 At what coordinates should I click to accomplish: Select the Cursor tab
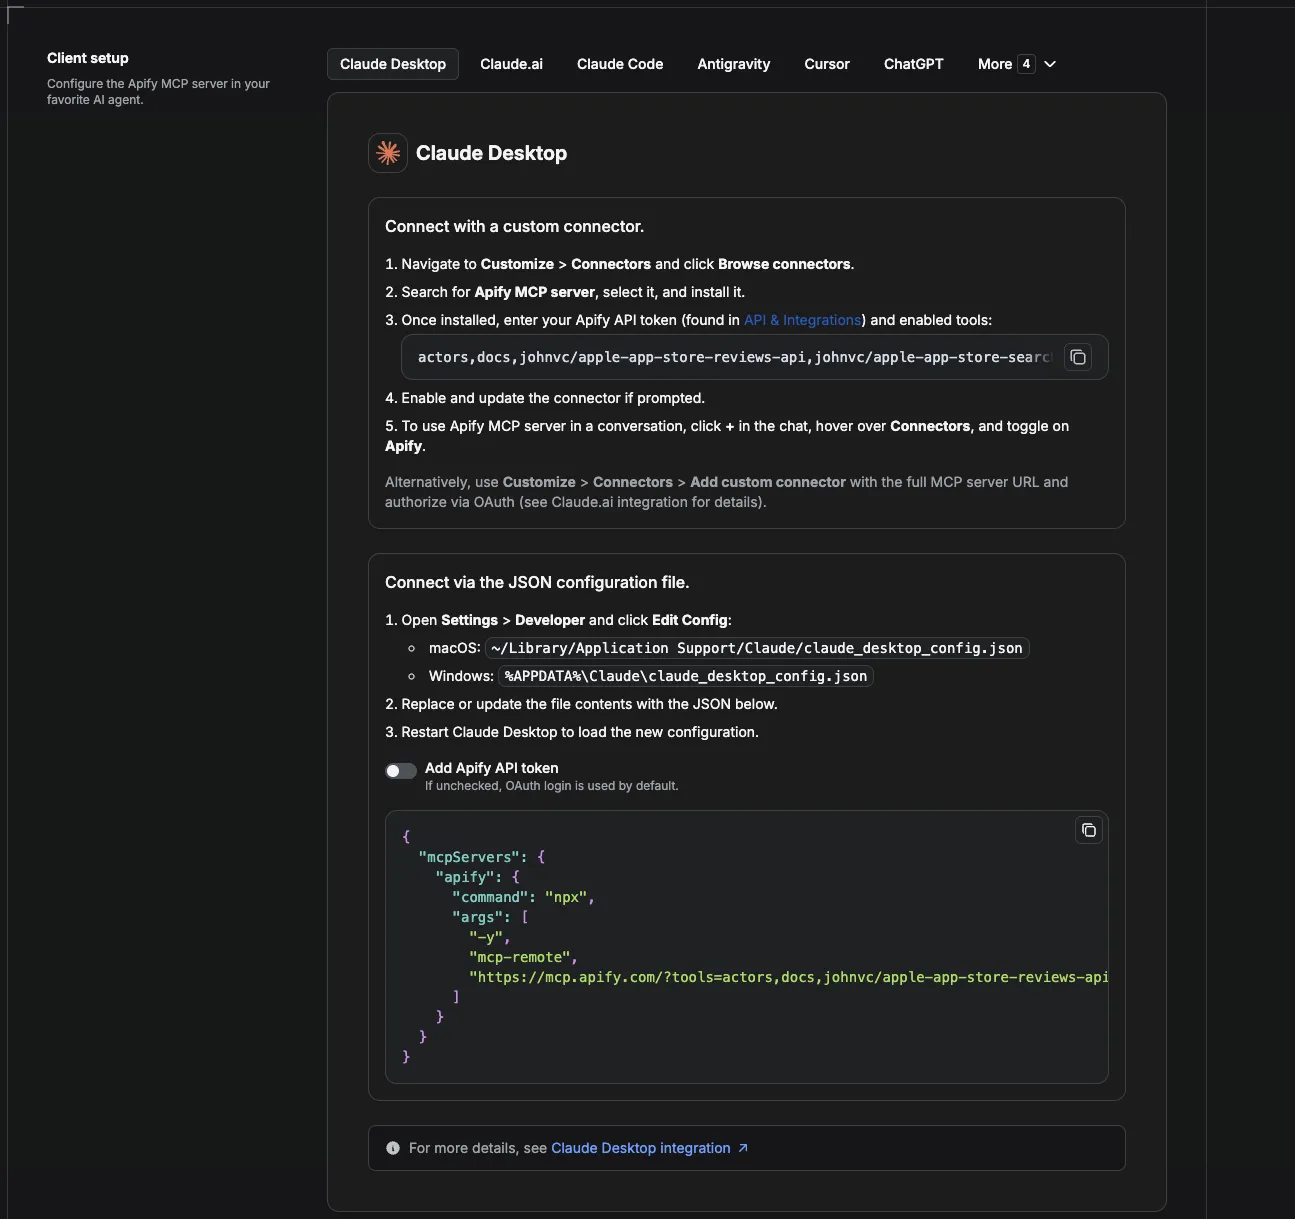pos(827,64)
